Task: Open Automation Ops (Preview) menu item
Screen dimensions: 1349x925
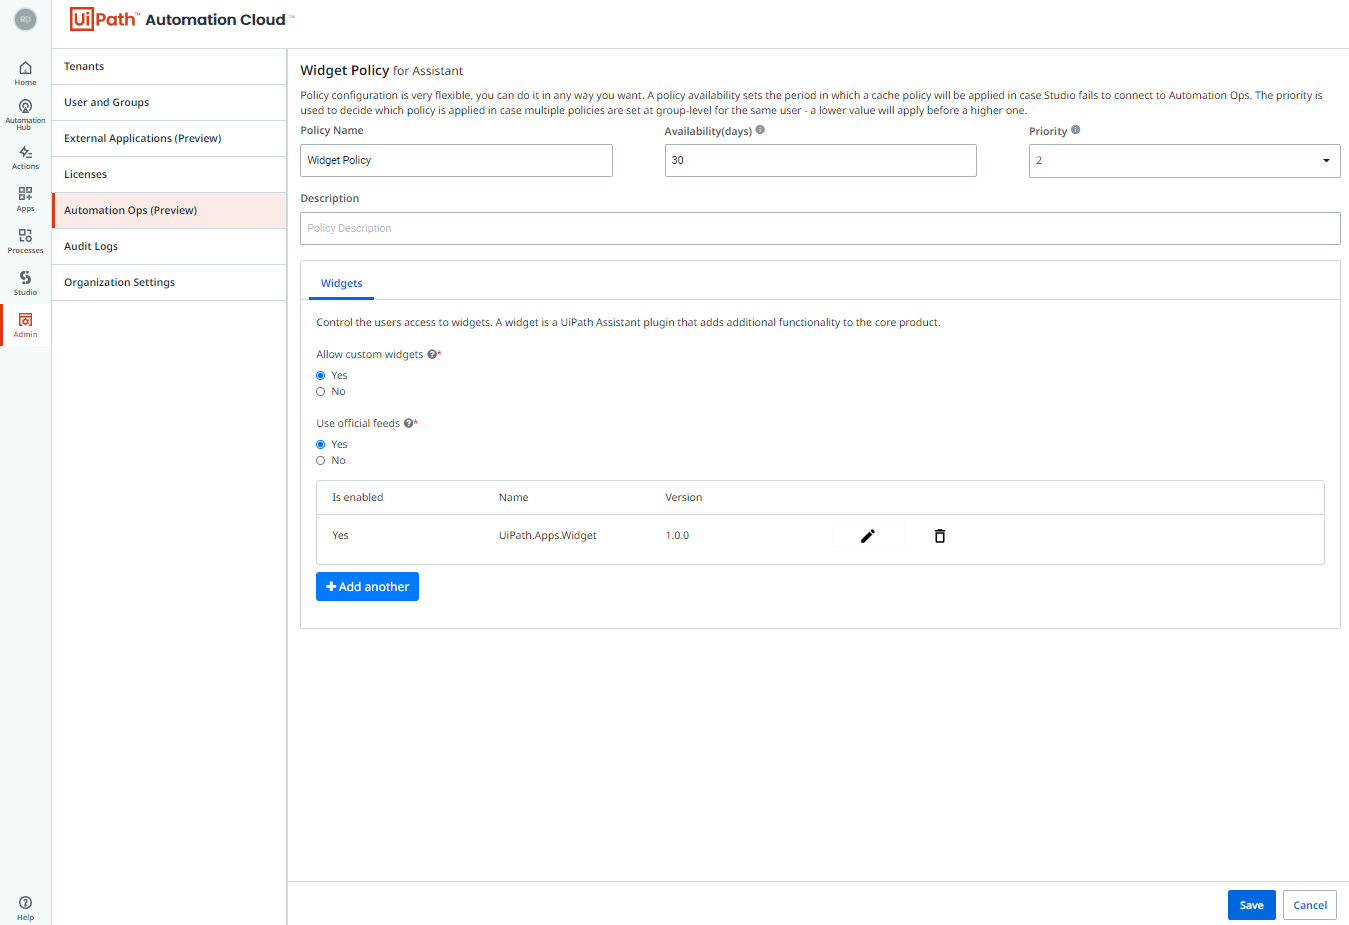Action: (169, 211)
